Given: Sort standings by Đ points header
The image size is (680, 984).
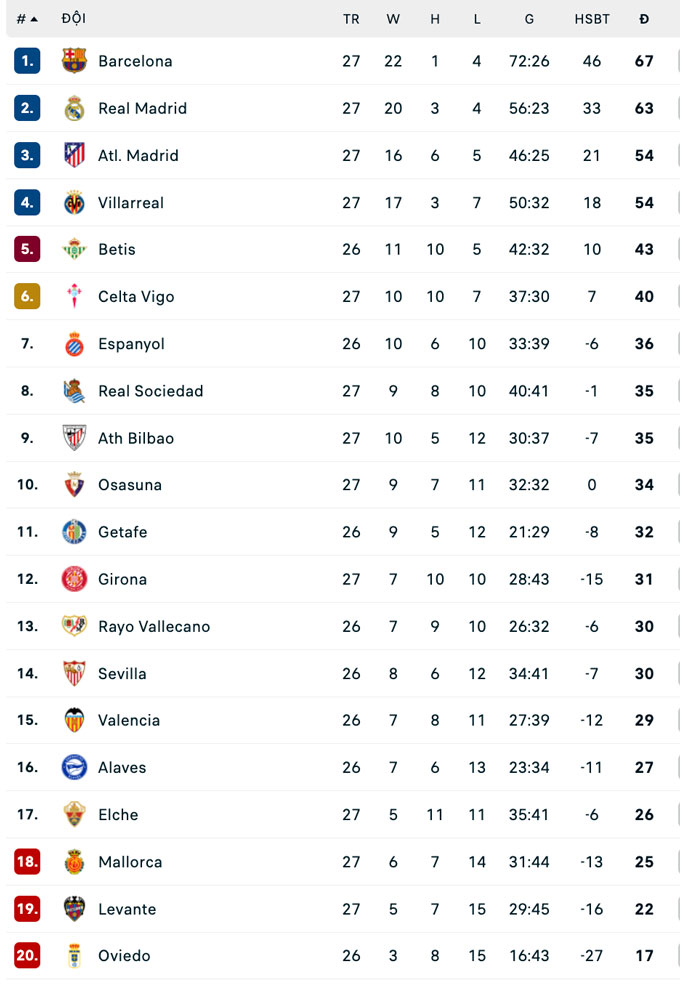Looking at the screenshot, I should tap(644, 19).
